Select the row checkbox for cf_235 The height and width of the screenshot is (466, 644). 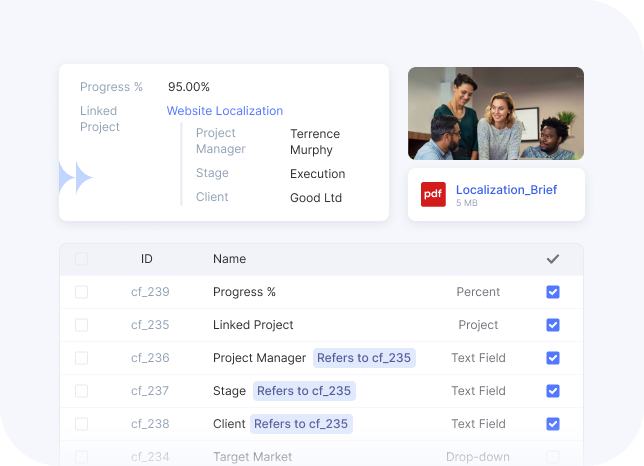tap(81, 325)
